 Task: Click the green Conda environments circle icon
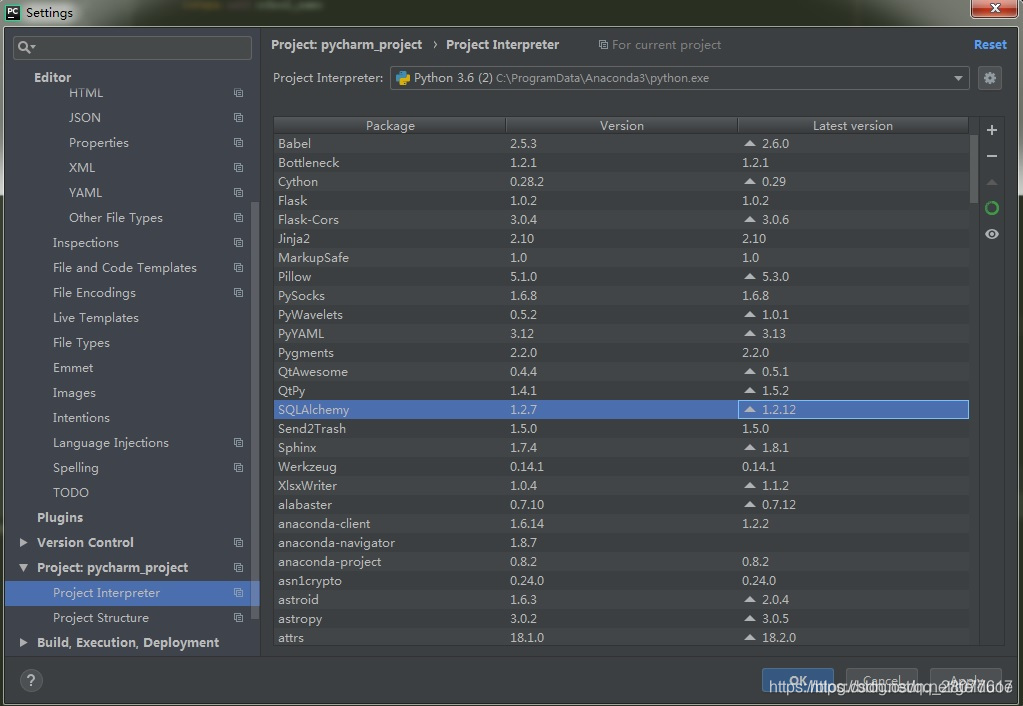pyautogui.click(x=992, y=208)
